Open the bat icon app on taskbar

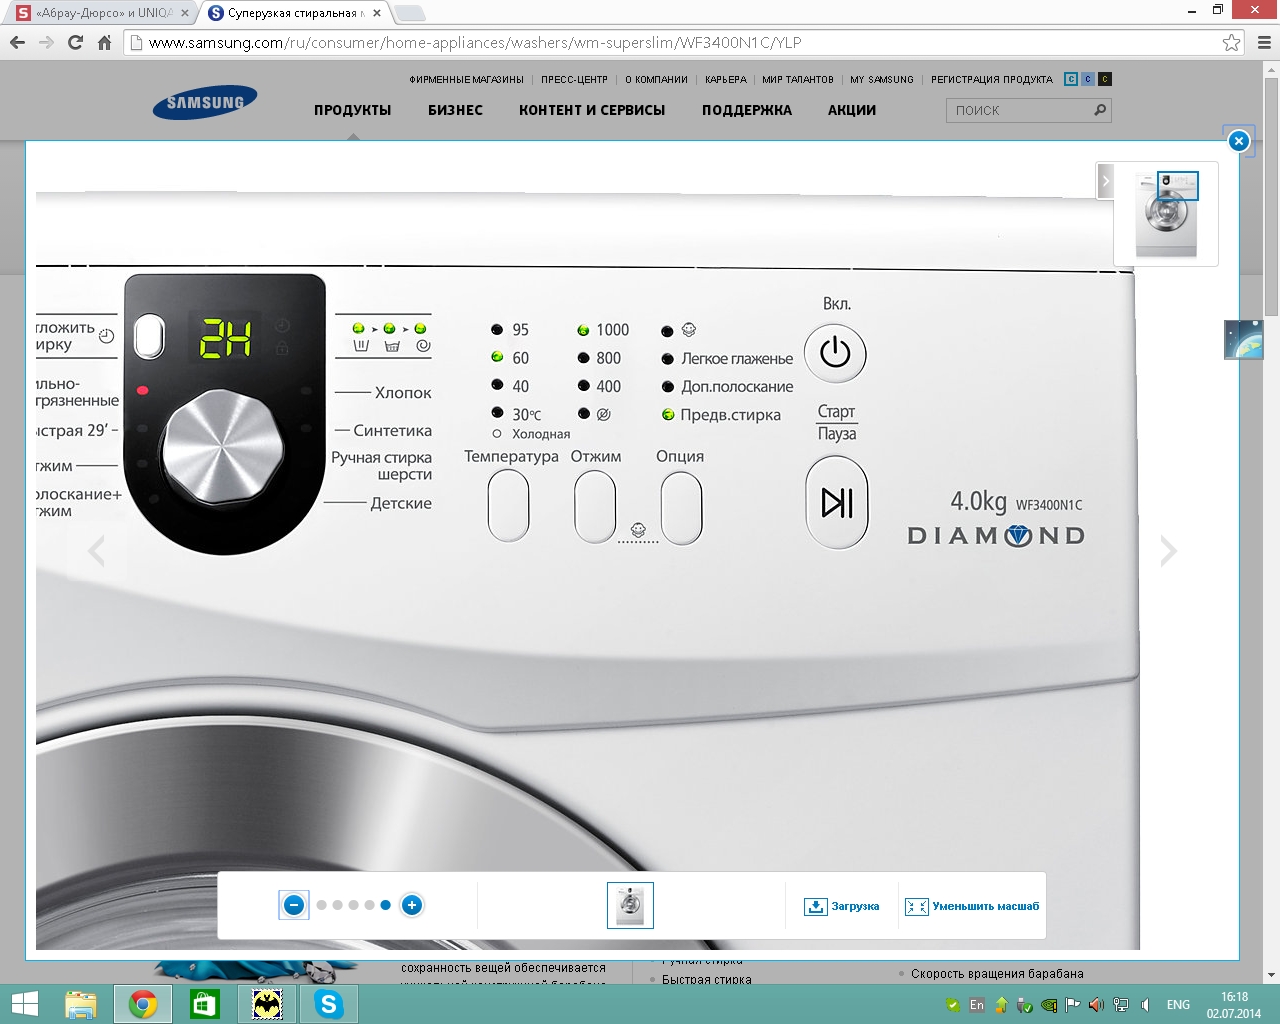point(266,1004)
